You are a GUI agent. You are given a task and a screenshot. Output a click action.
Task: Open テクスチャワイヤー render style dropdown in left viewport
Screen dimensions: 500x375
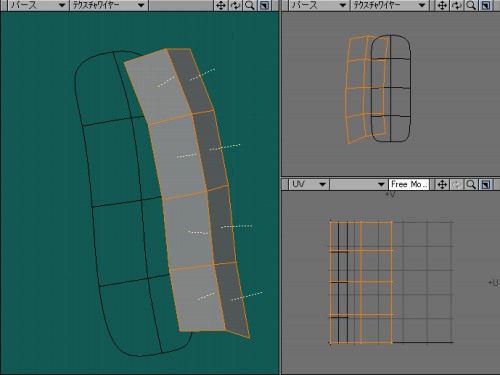coord(108,5)
